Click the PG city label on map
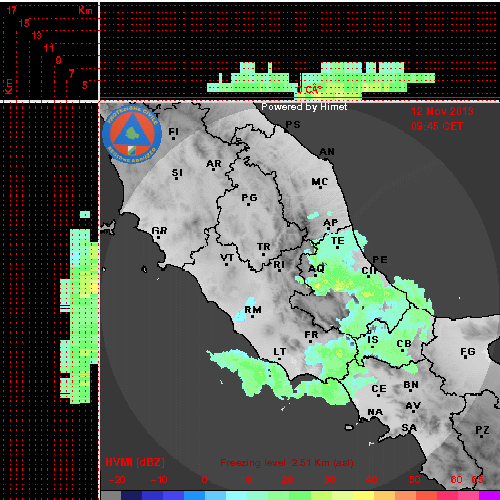Screen dimensions: 500x500 249,198
